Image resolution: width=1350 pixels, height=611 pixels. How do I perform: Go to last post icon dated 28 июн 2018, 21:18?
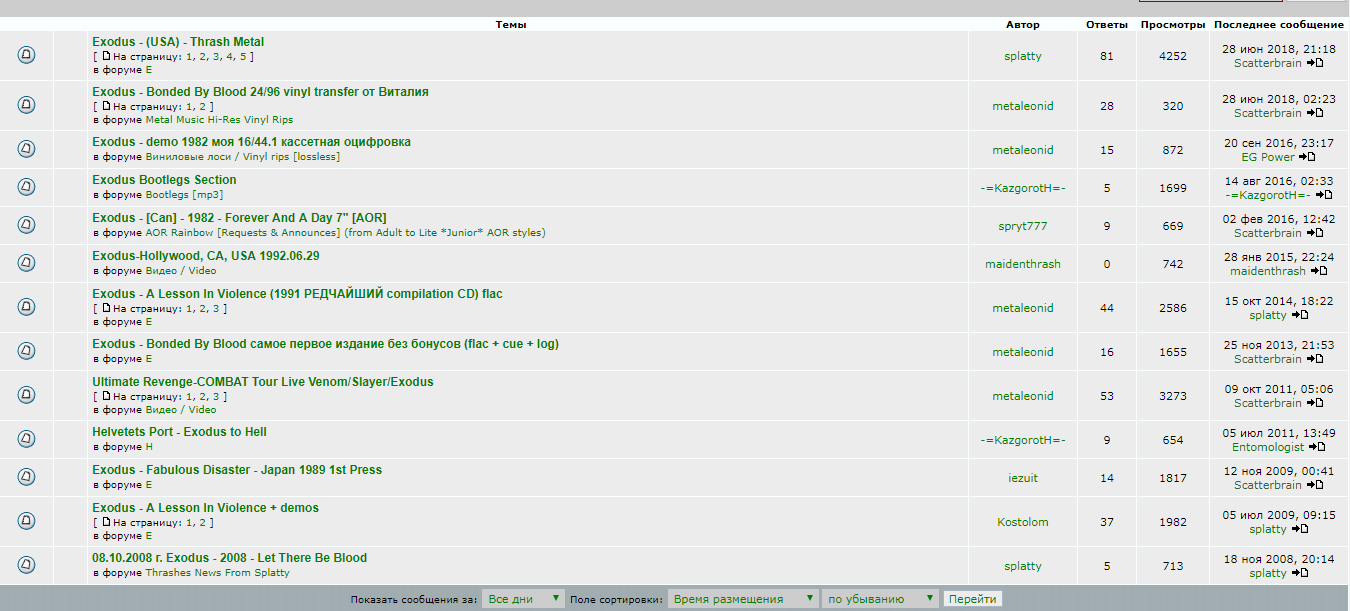(1314, 63)
